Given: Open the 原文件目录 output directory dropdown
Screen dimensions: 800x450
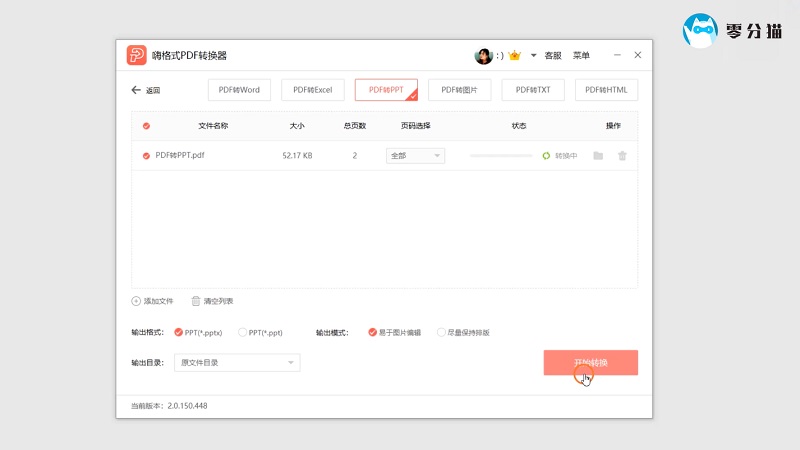Looking at the screenshot, I should (237, 363).
